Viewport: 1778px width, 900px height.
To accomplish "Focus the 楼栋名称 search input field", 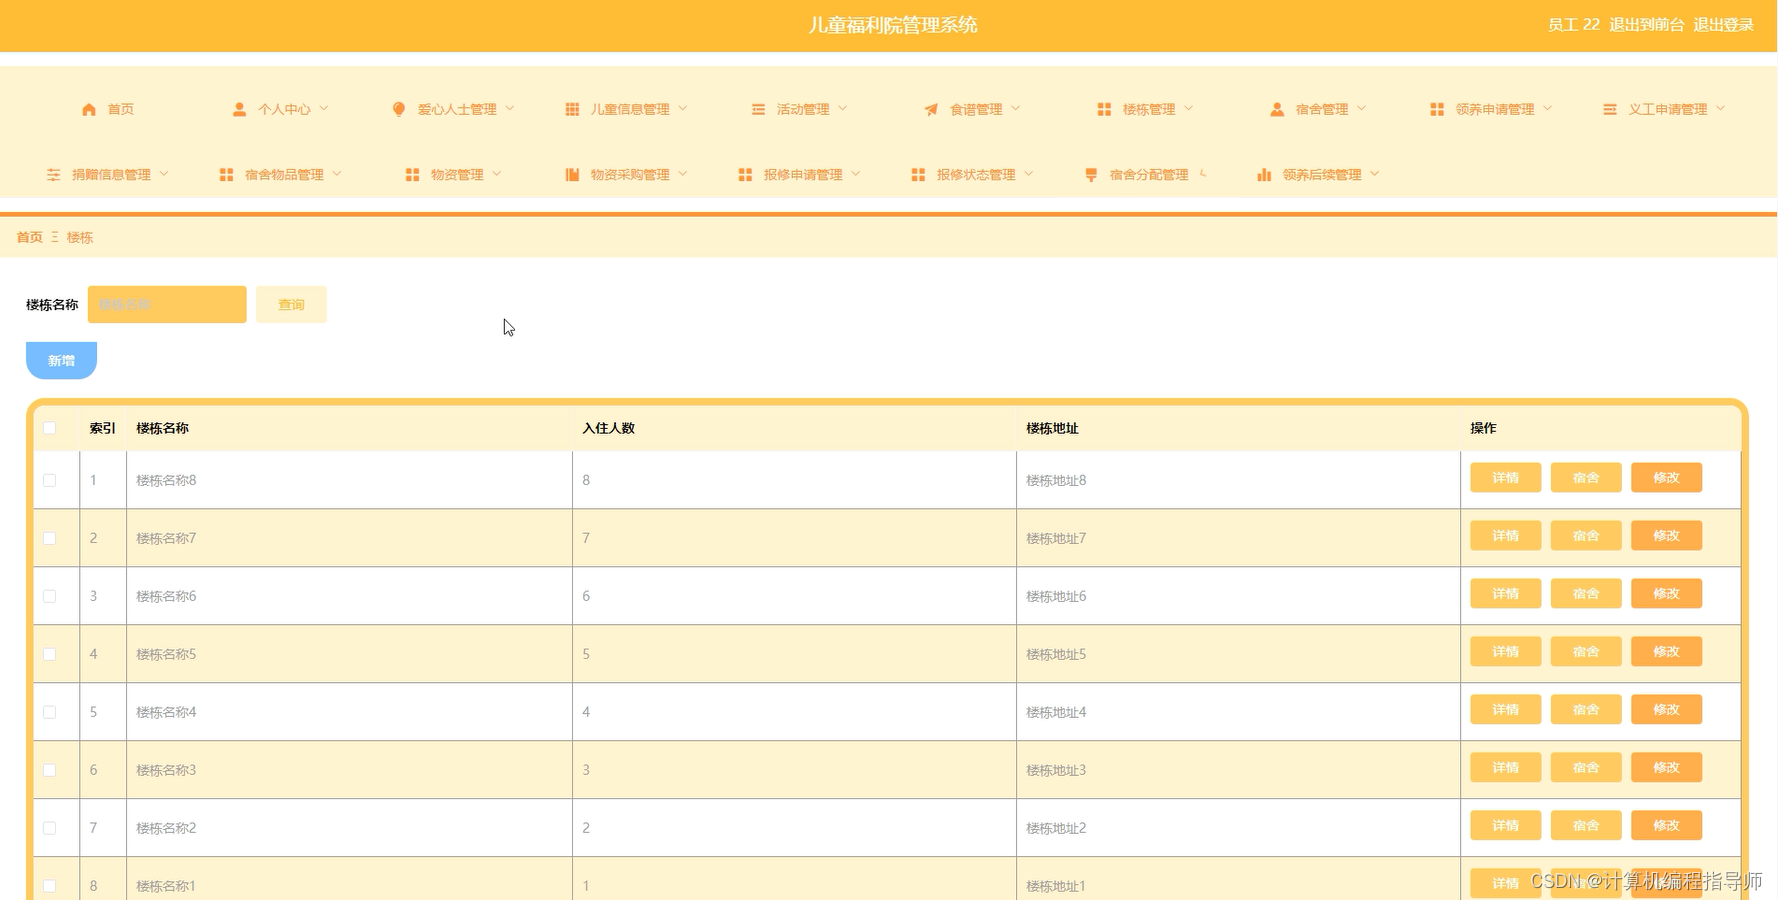I will [167, 305].
